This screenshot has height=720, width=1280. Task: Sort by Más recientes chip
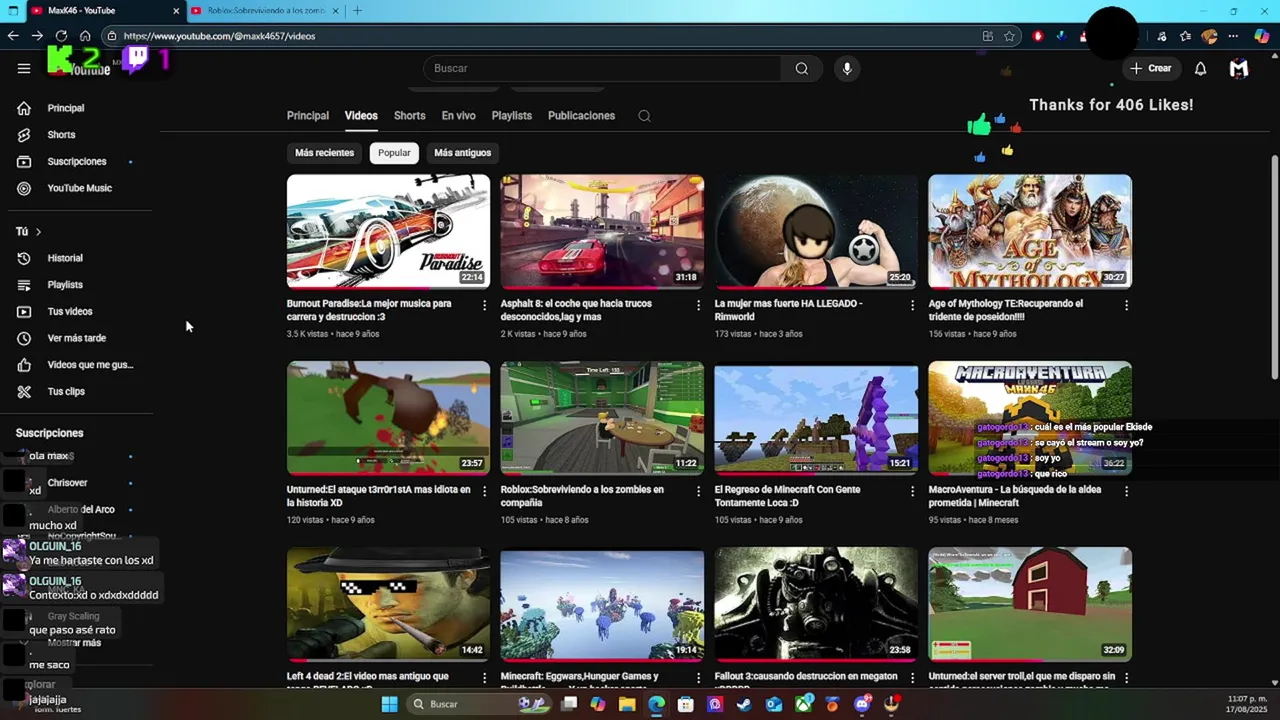324,153
